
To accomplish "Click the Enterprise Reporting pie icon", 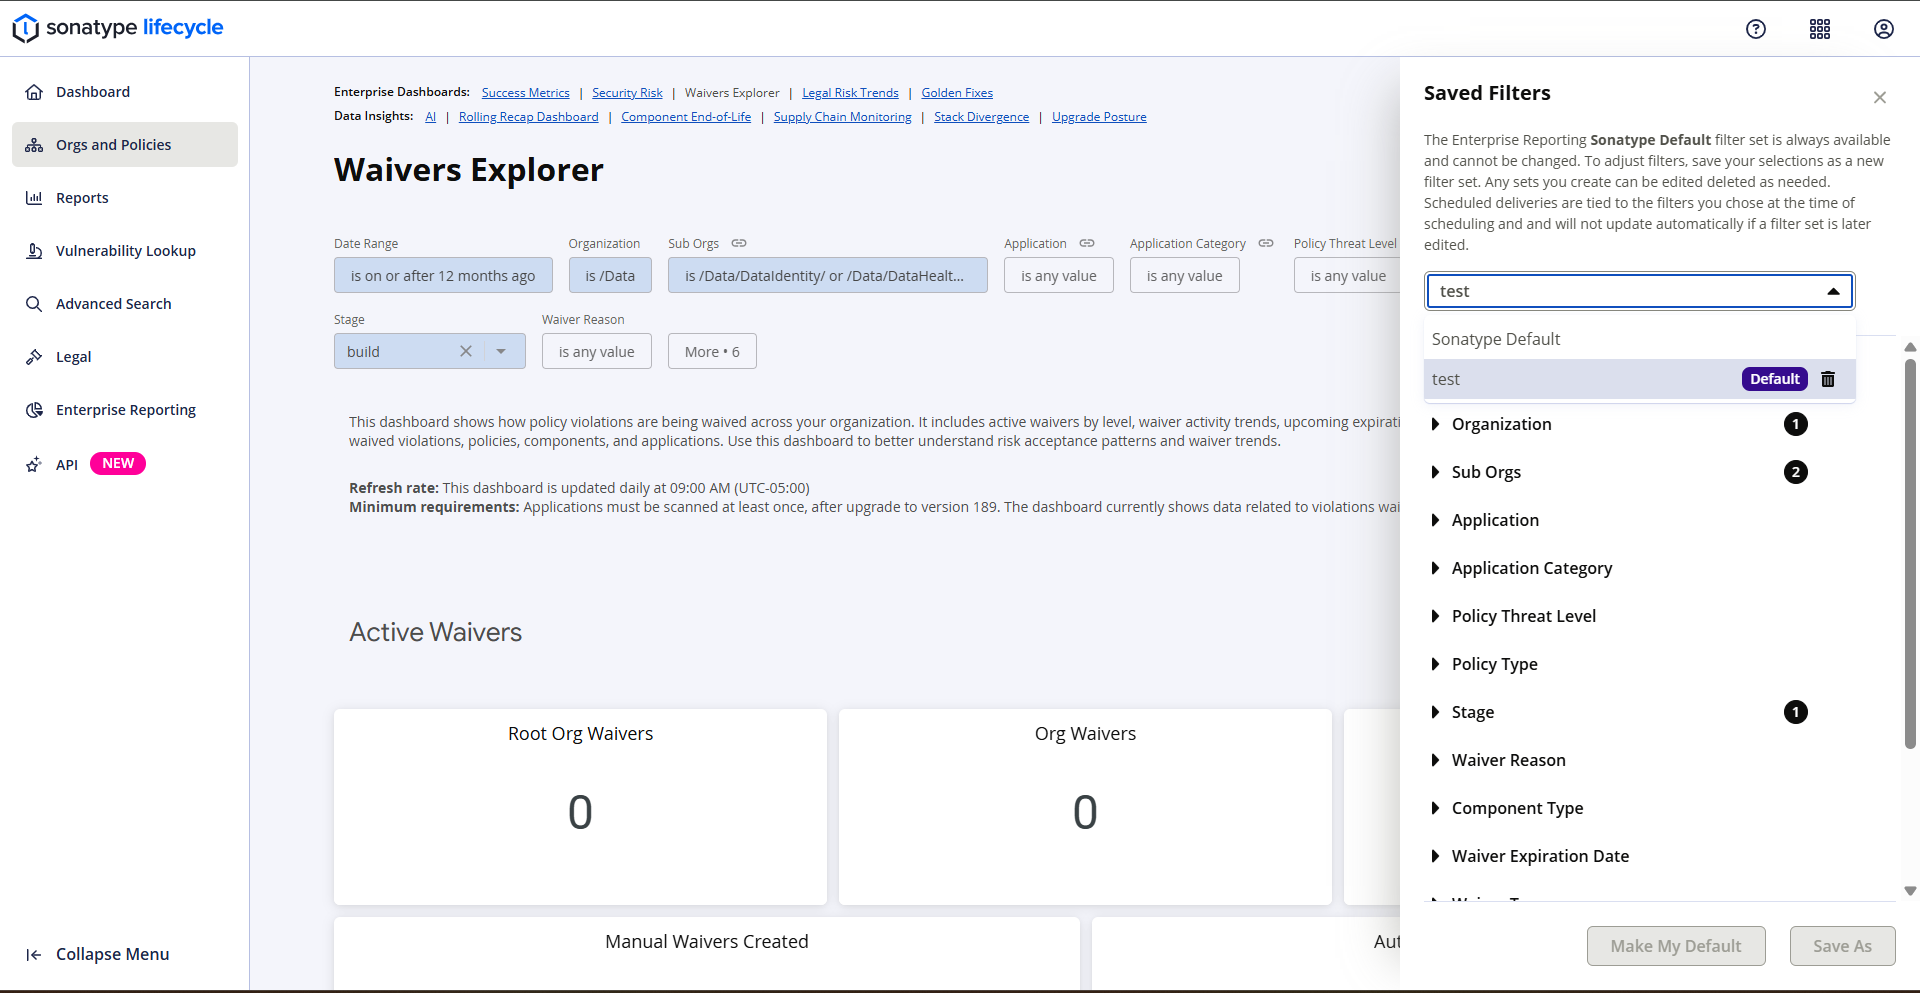I will 34,410.
